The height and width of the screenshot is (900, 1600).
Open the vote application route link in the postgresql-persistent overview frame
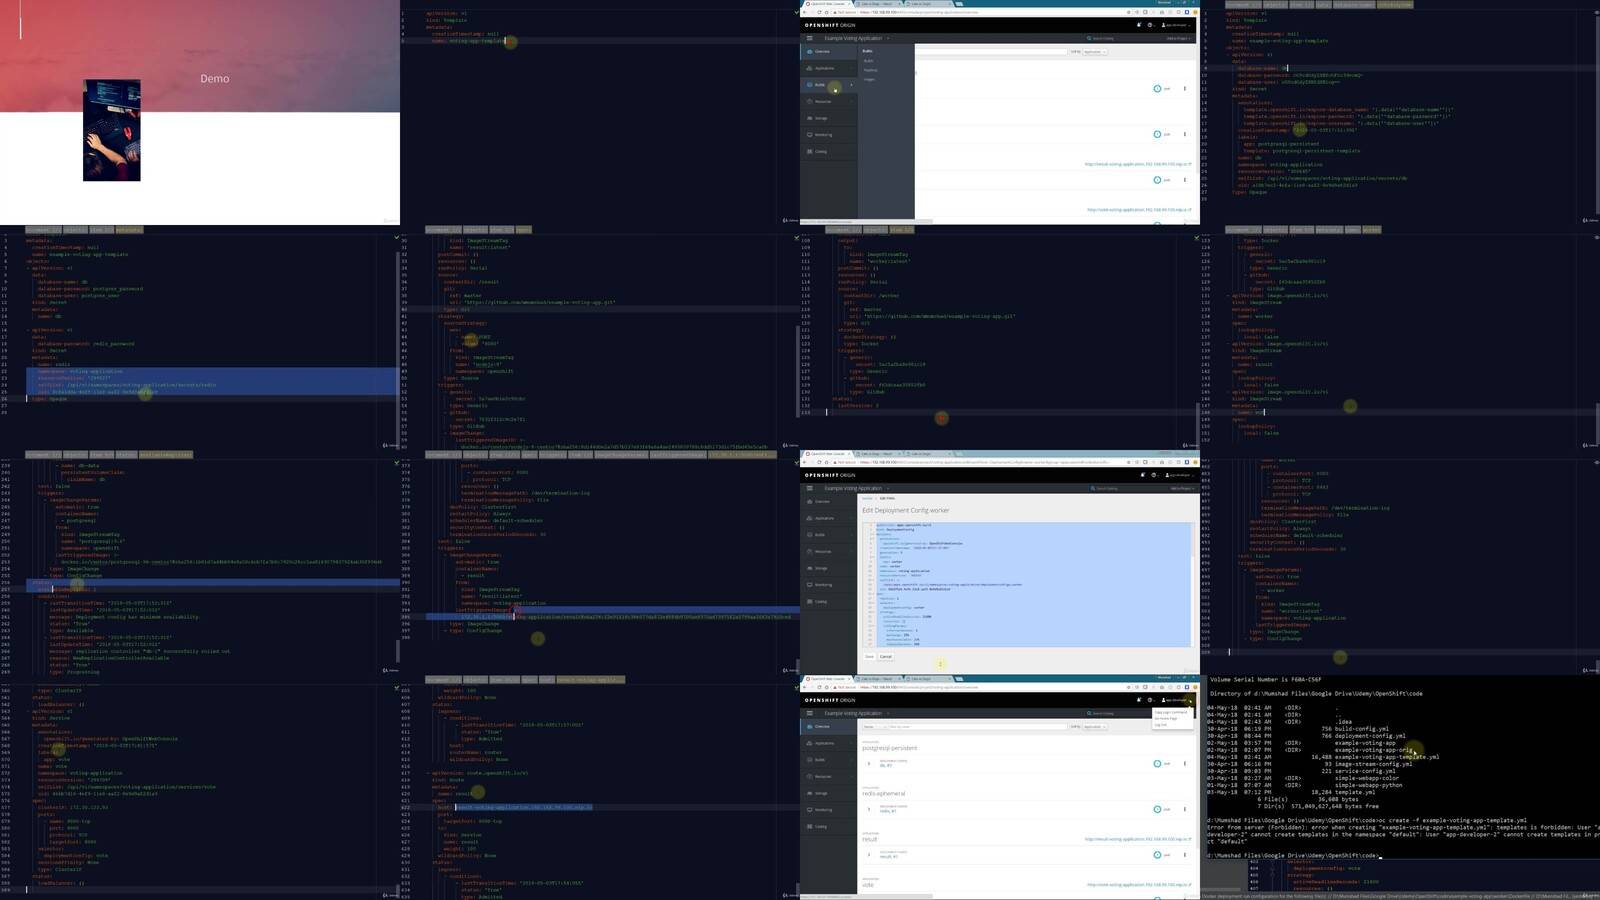point(1140,885)
